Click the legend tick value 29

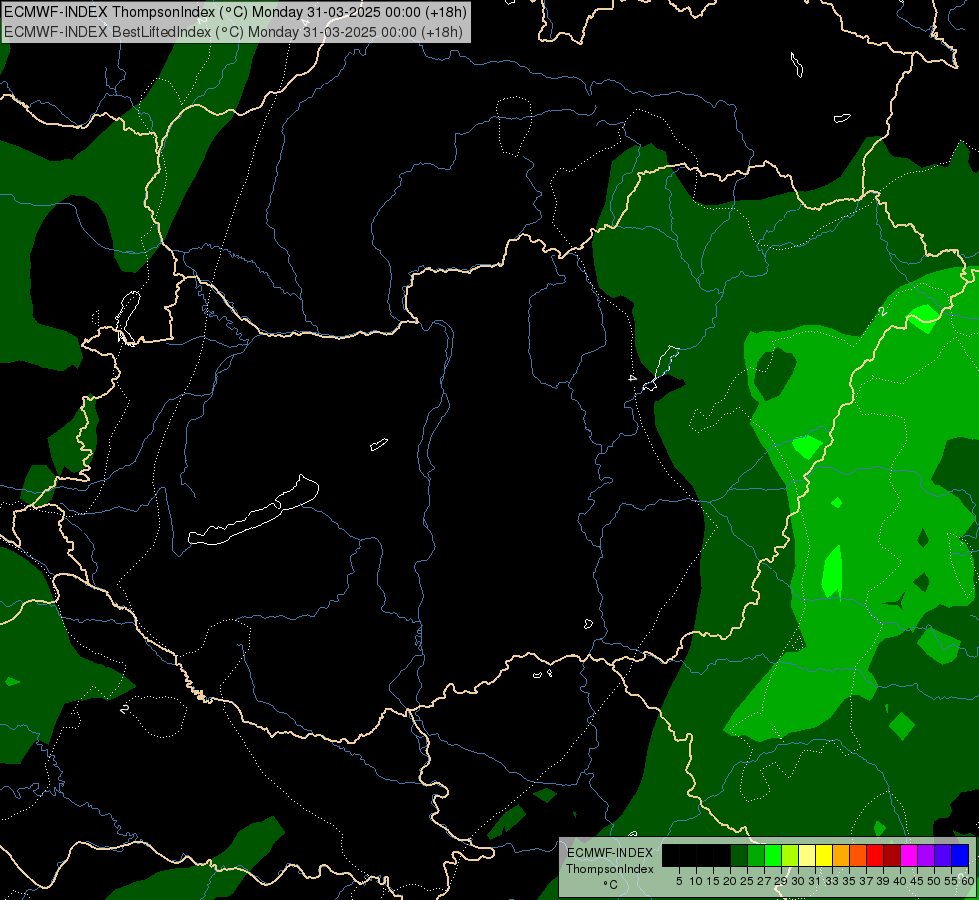click(781, 881)
